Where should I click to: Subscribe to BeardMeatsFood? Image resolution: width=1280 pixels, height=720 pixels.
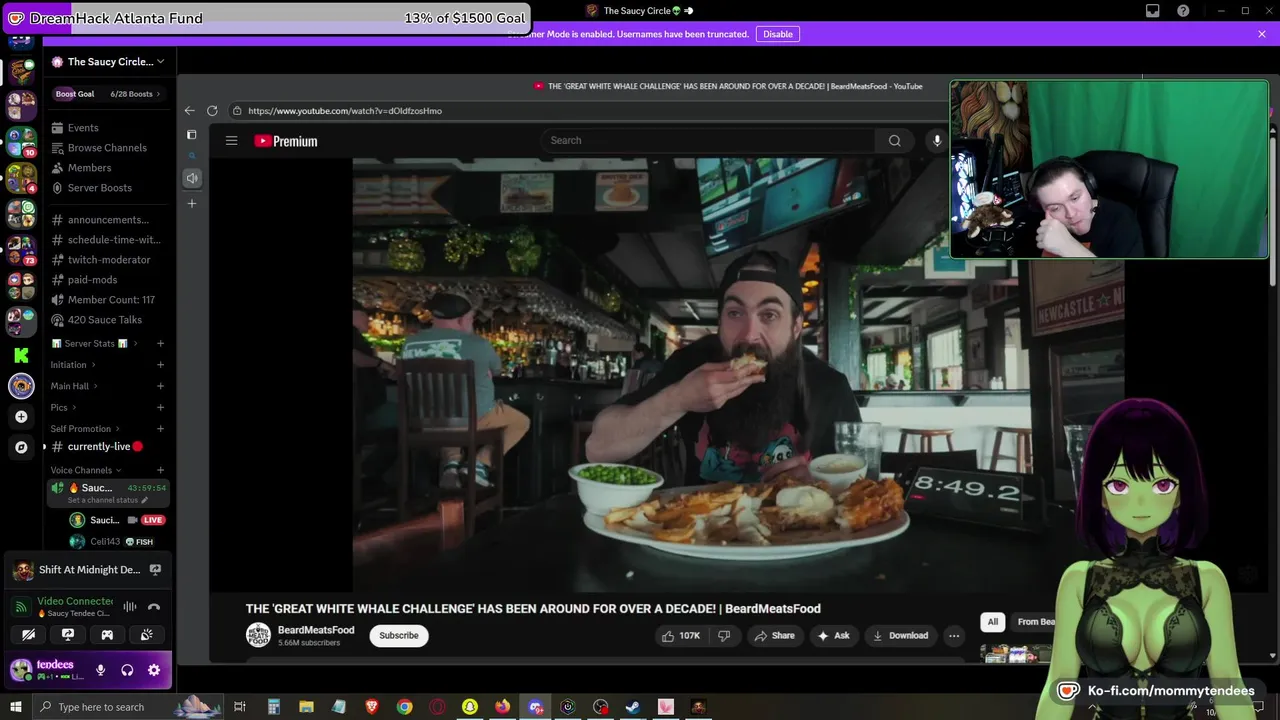point(399,635)
